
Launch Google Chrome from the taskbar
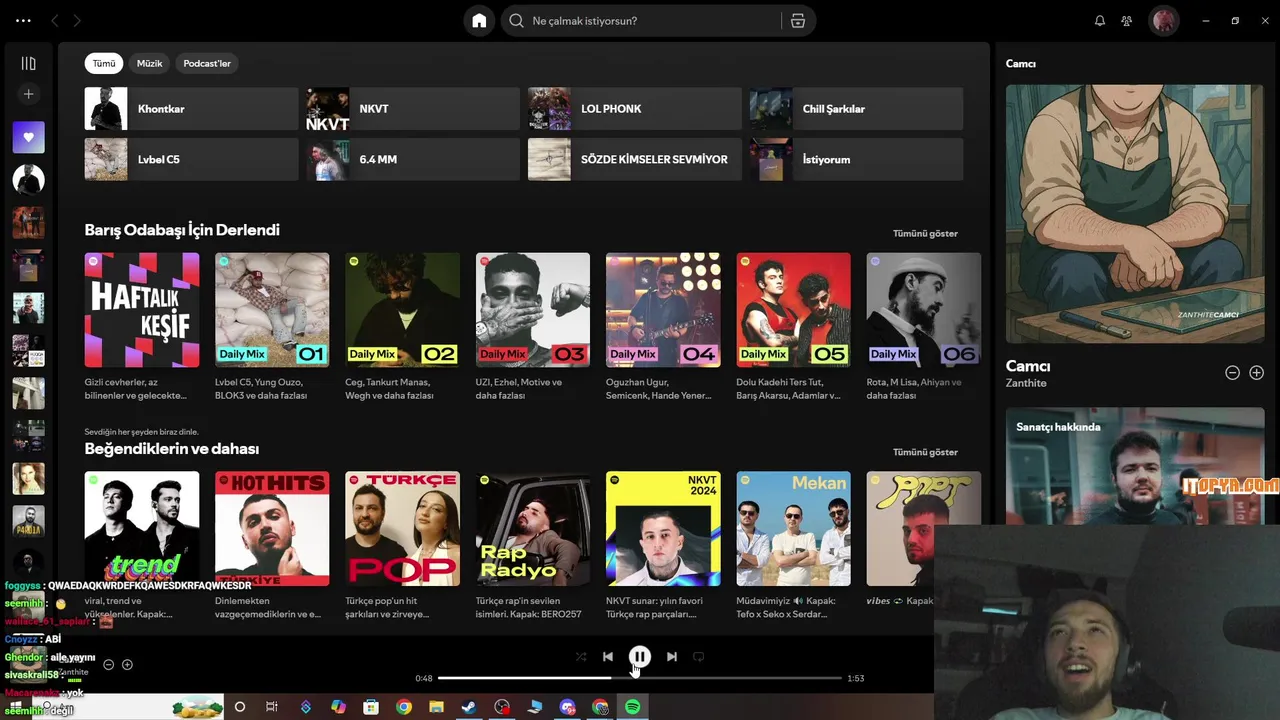(x=403, y=707)
